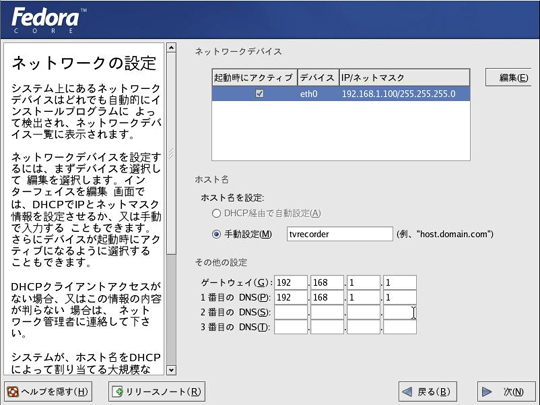Click 戻る(B) back button
Image resolution: width=540 pixels, height=405 pixels.
(x=427, y=392)
